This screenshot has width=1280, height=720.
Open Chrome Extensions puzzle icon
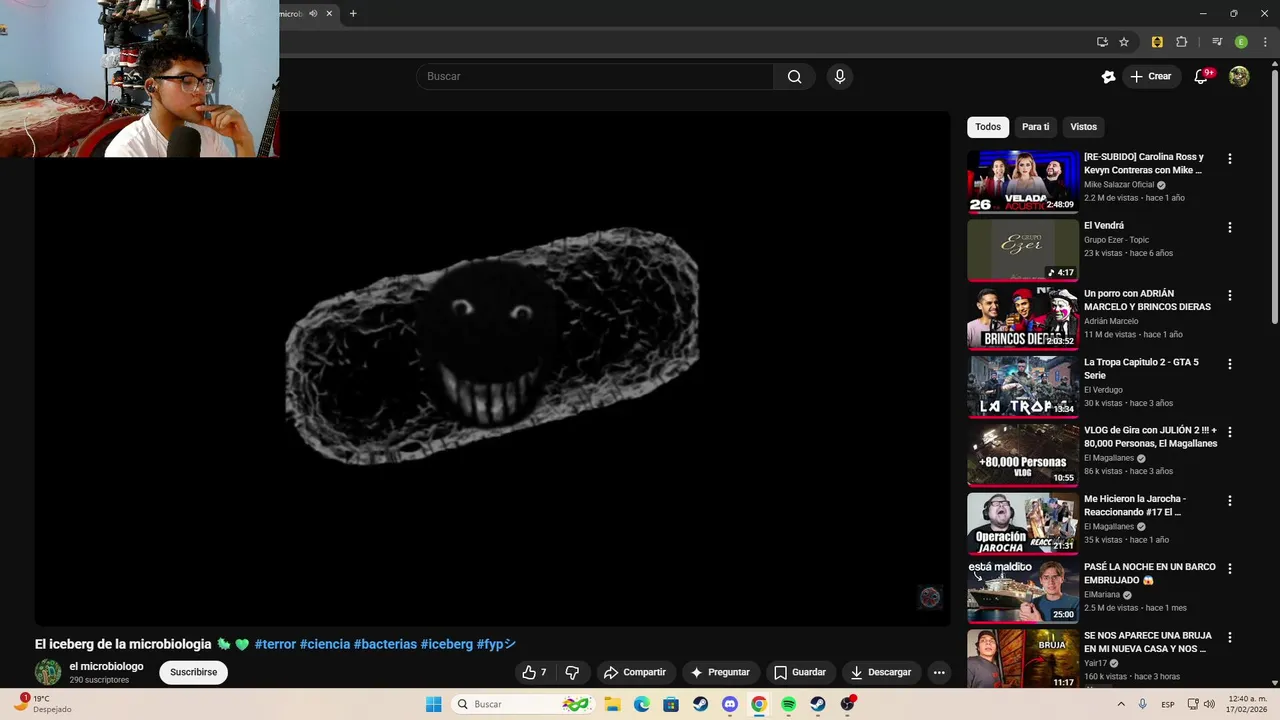(1182, 42)
